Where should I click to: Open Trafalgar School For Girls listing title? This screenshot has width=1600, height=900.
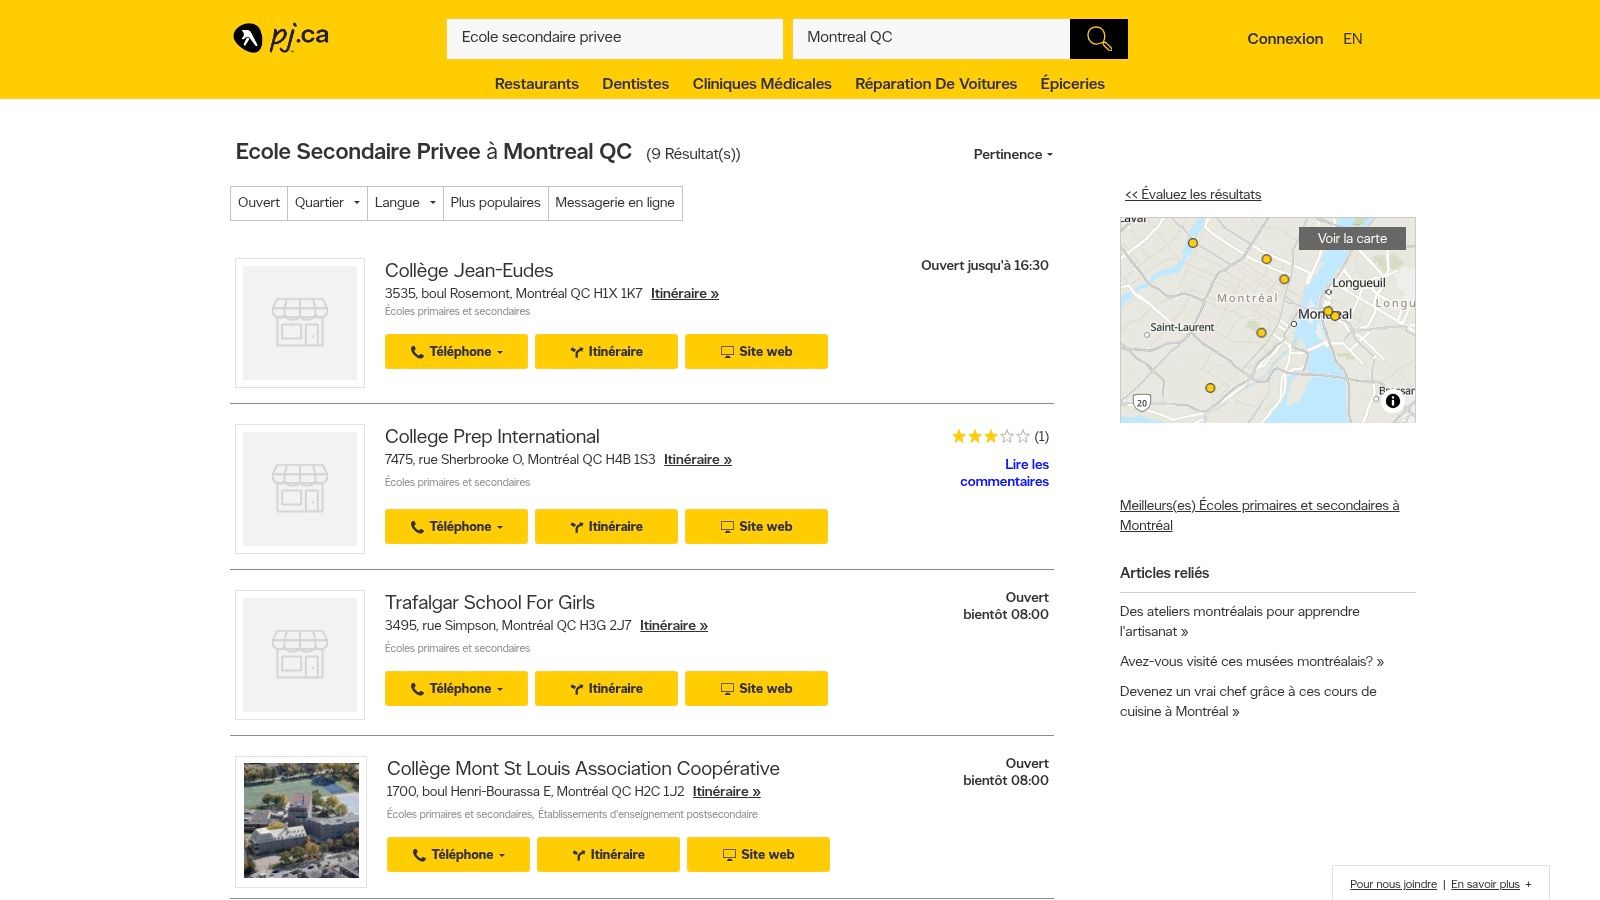(x=490, y=602)
